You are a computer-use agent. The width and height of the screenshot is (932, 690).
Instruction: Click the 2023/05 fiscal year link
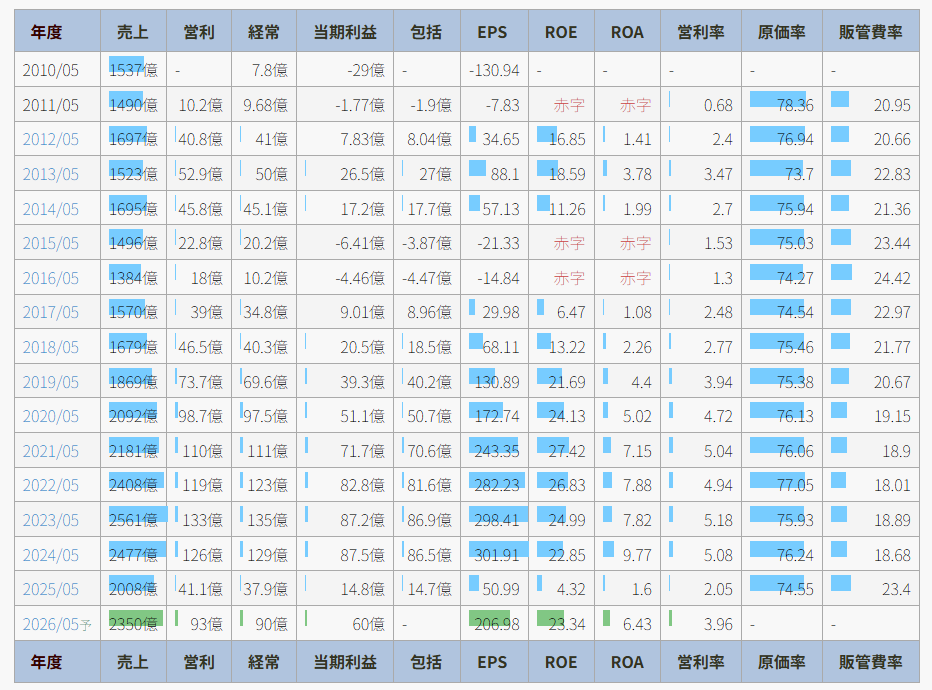[51, 520]
